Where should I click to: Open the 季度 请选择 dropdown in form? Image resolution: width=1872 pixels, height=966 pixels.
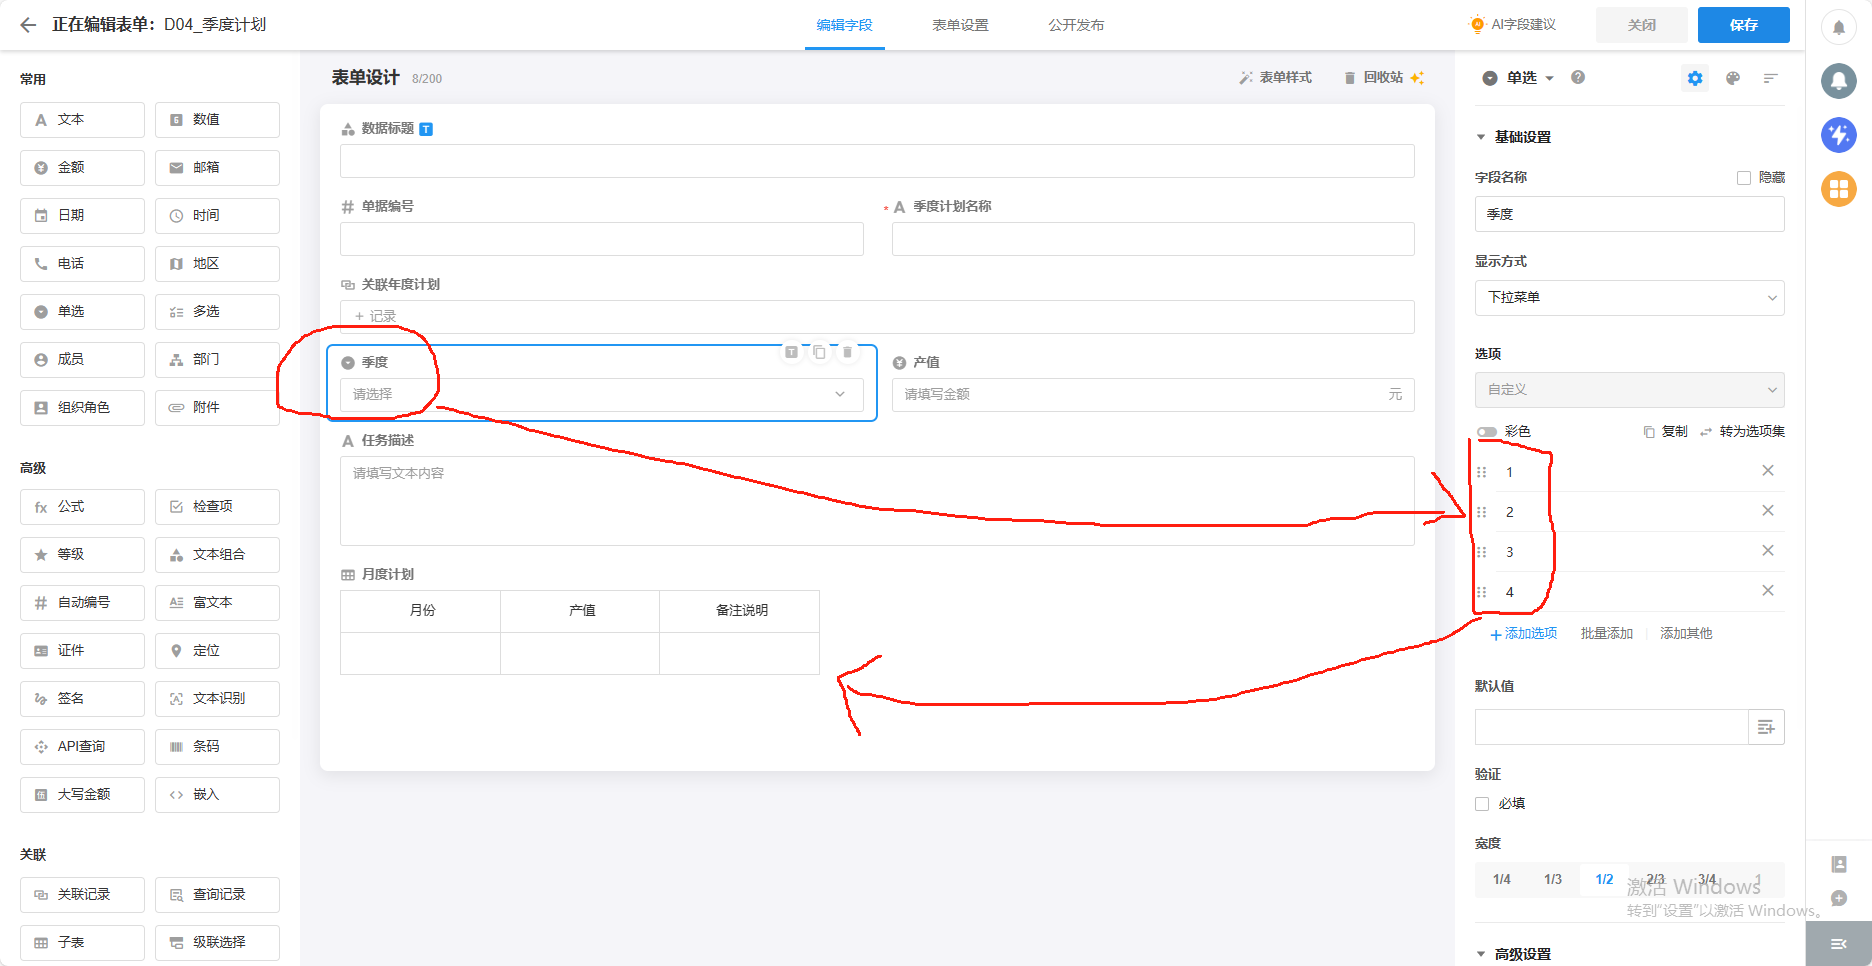(601, 394)
